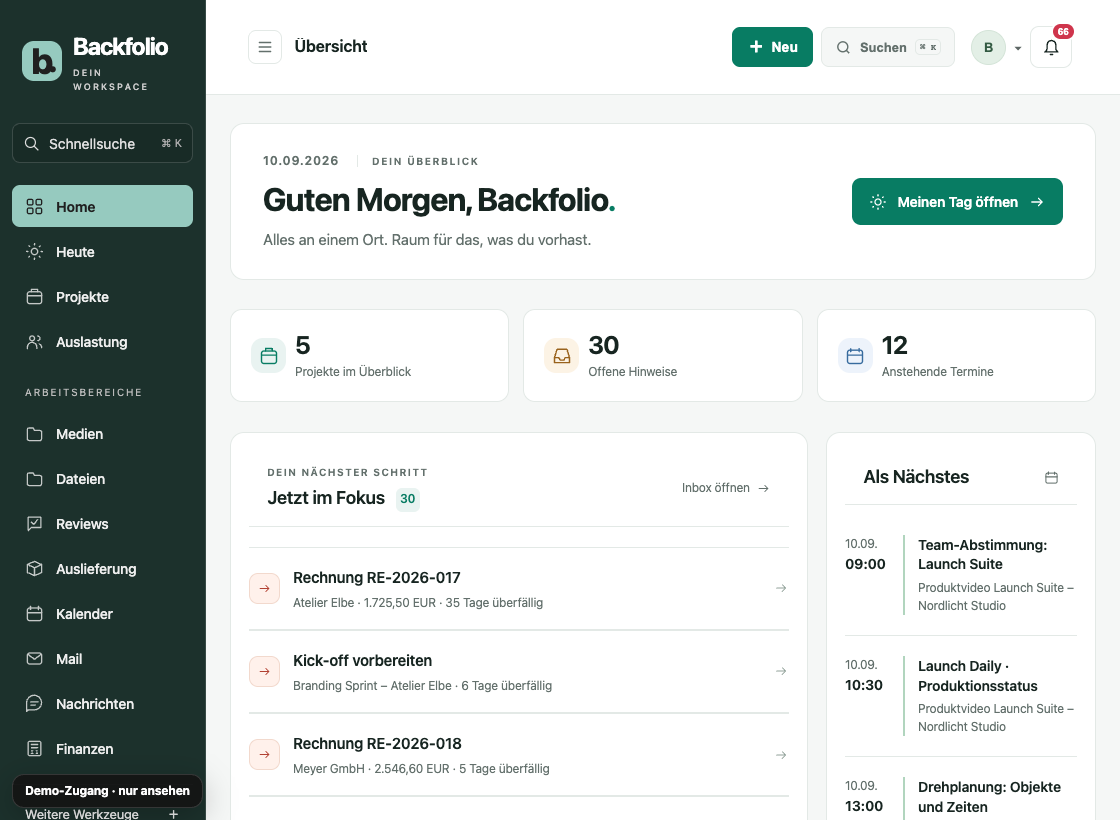
Task: Click Meinen Tag öffnen button
Action: click(x=957, y=201)
